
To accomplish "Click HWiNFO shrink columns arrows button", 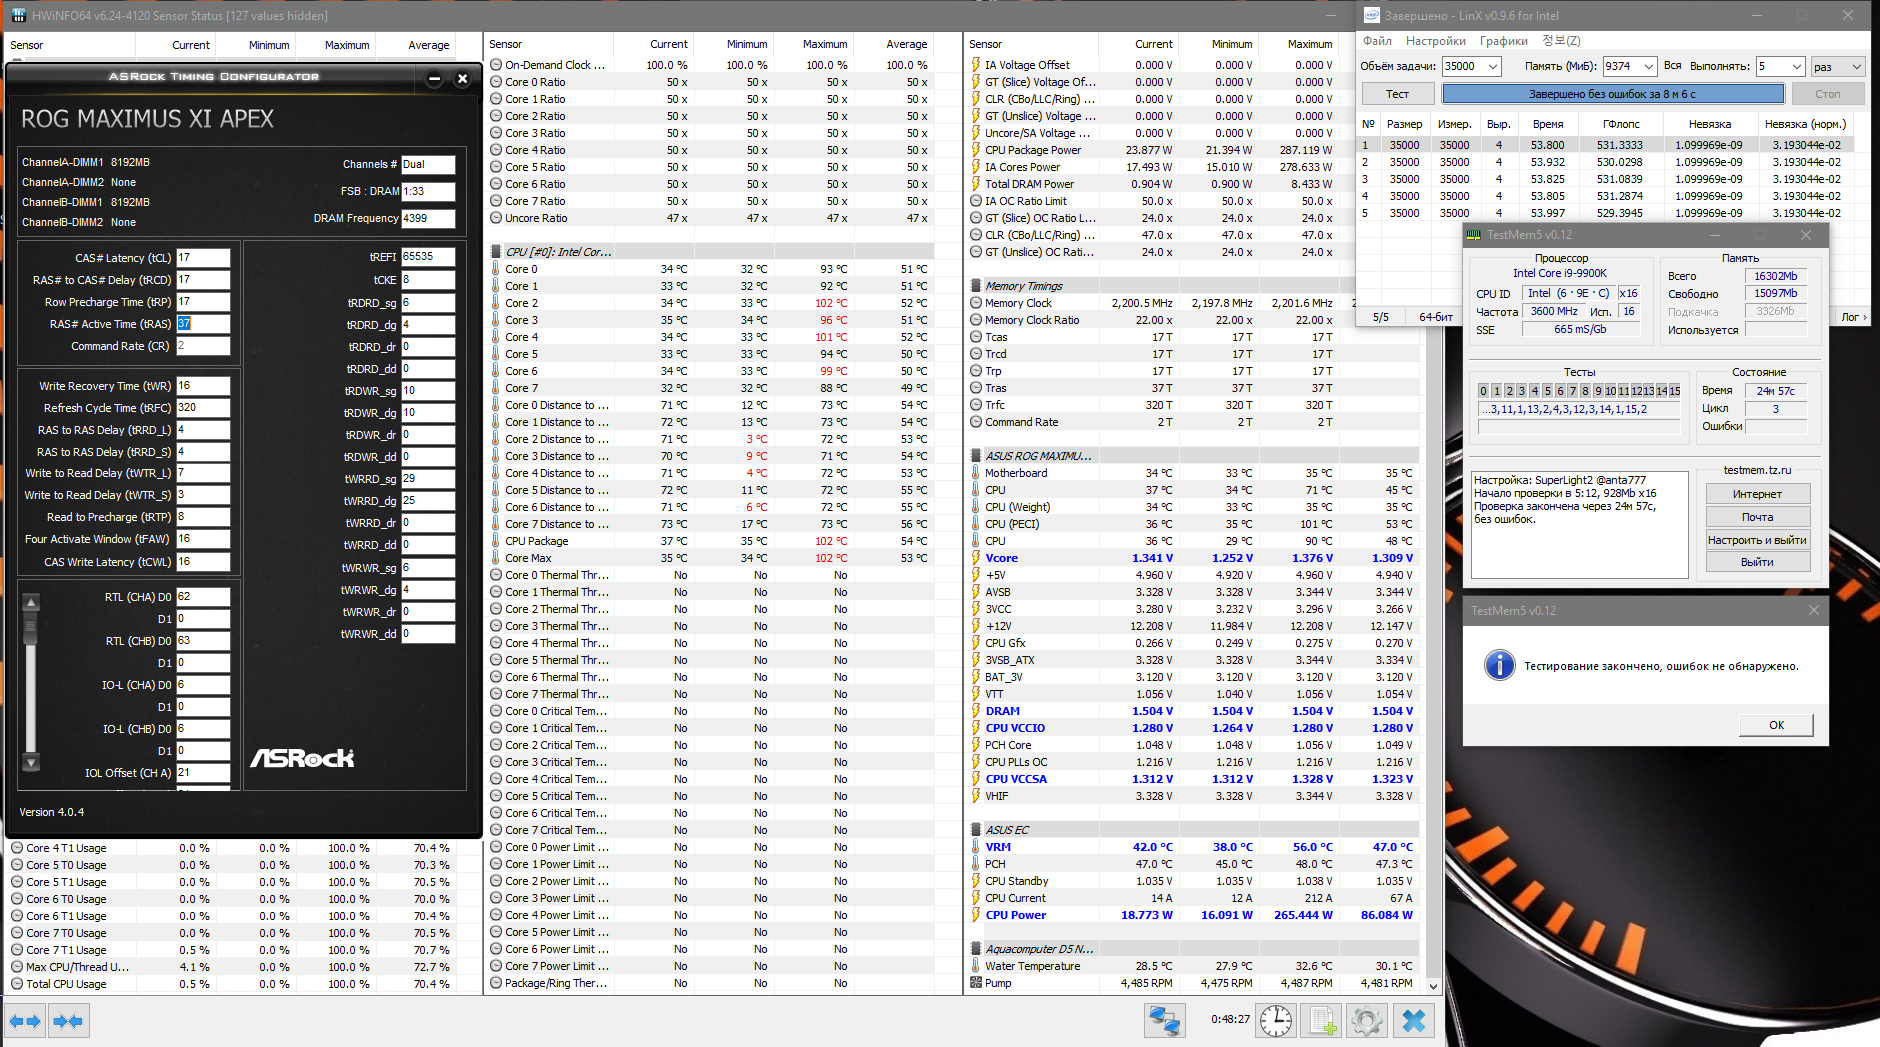I will 69,1021.
